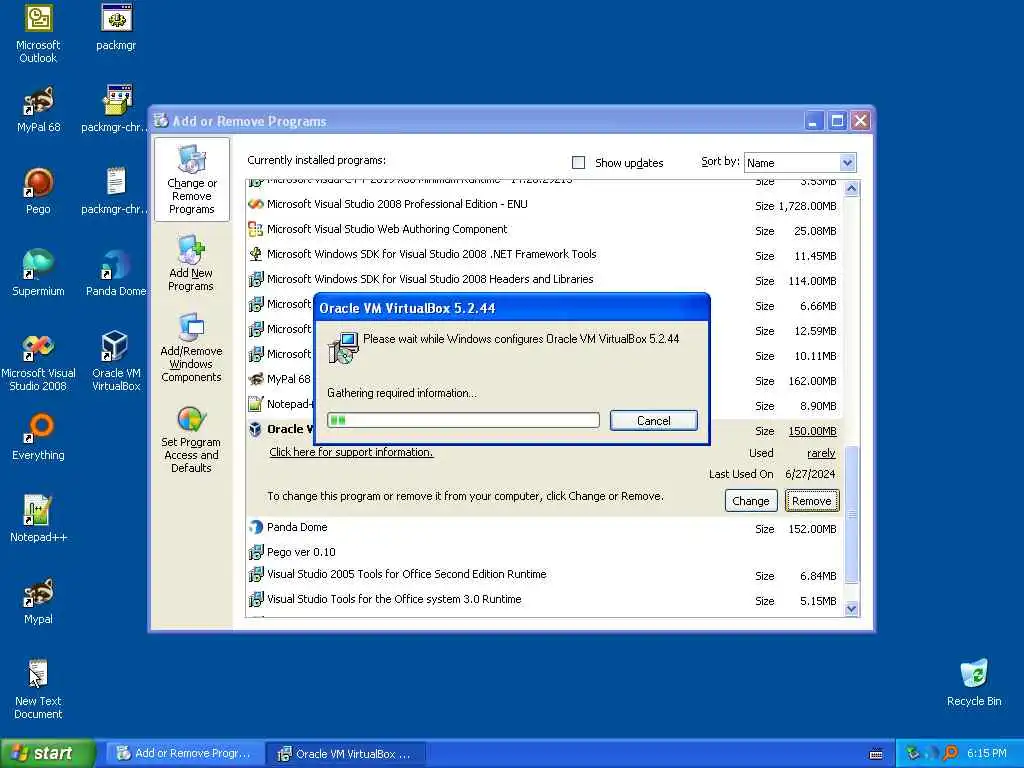Click the Change button for Oracle VirtualBox

pos(750,501)
